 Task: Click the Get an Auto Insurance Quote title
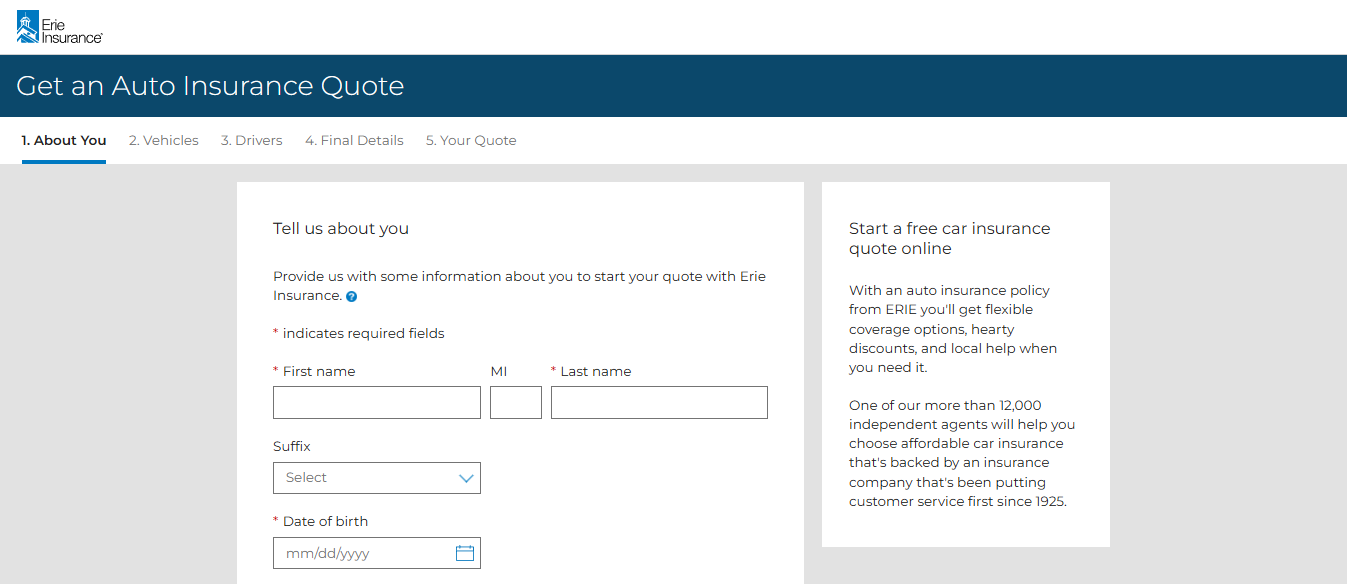coord(210,86)
